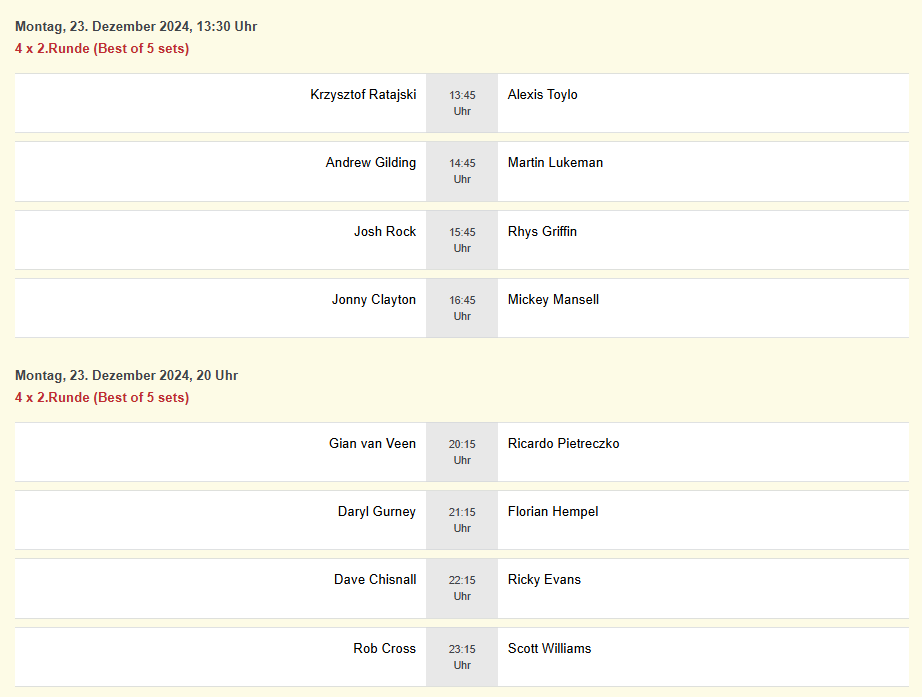This screenshot has width=922, height=697.
Task: Select Alexis Toylo in first match
Action: pyautogui.click(x=542, y=95)
